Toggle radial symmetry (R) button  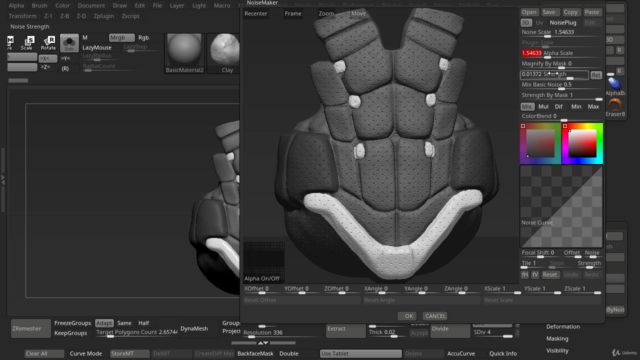pyautogui.click(x=65, y=69)
